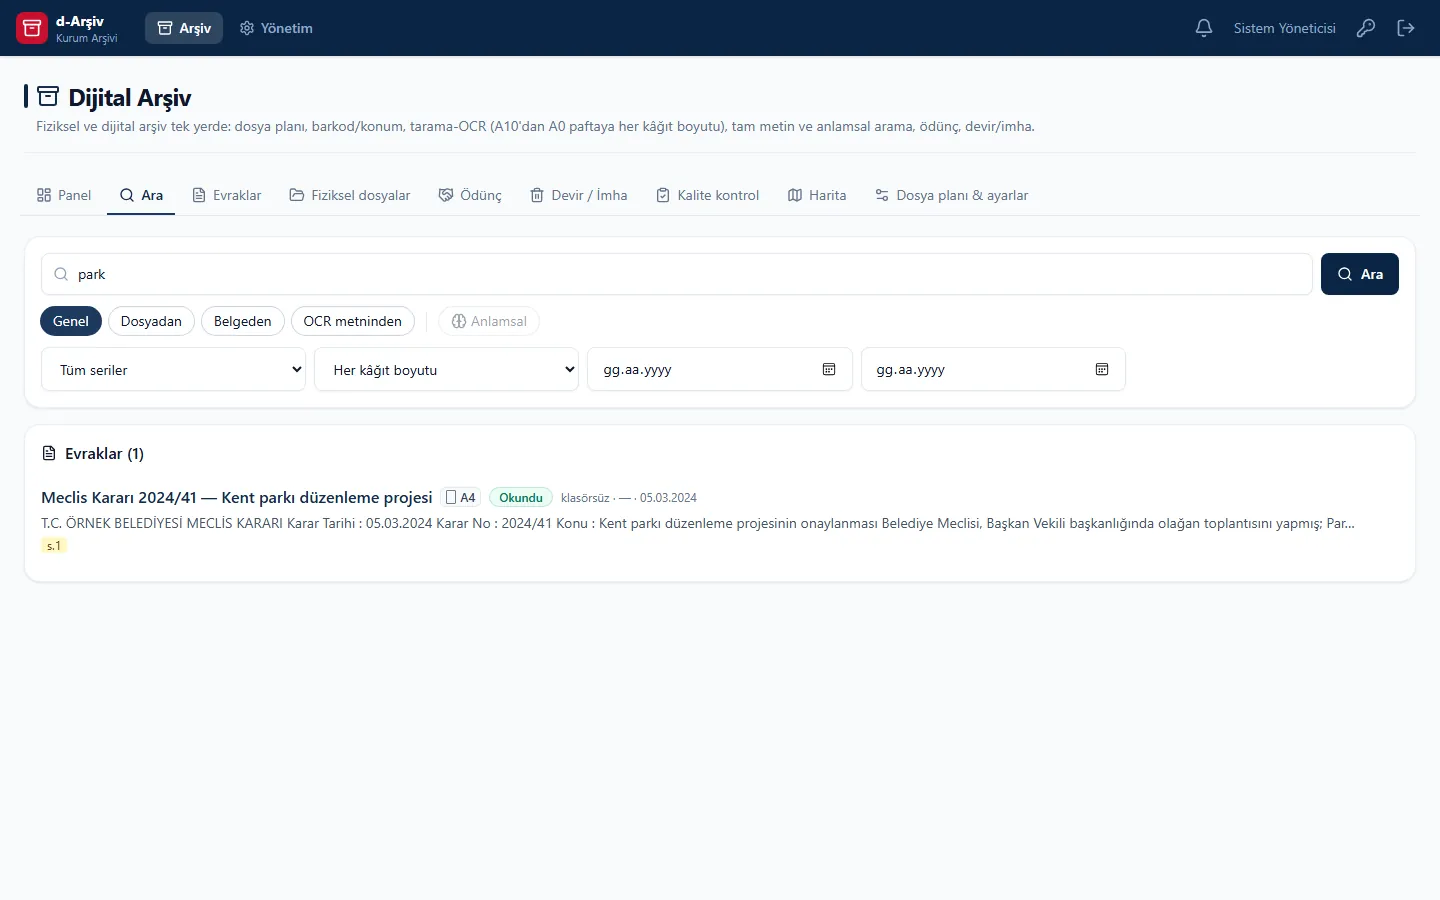This screenshot has width=1440, height=900.
Task: Click the second gg.aa.yyyy date field
Action: coord(993,369)
